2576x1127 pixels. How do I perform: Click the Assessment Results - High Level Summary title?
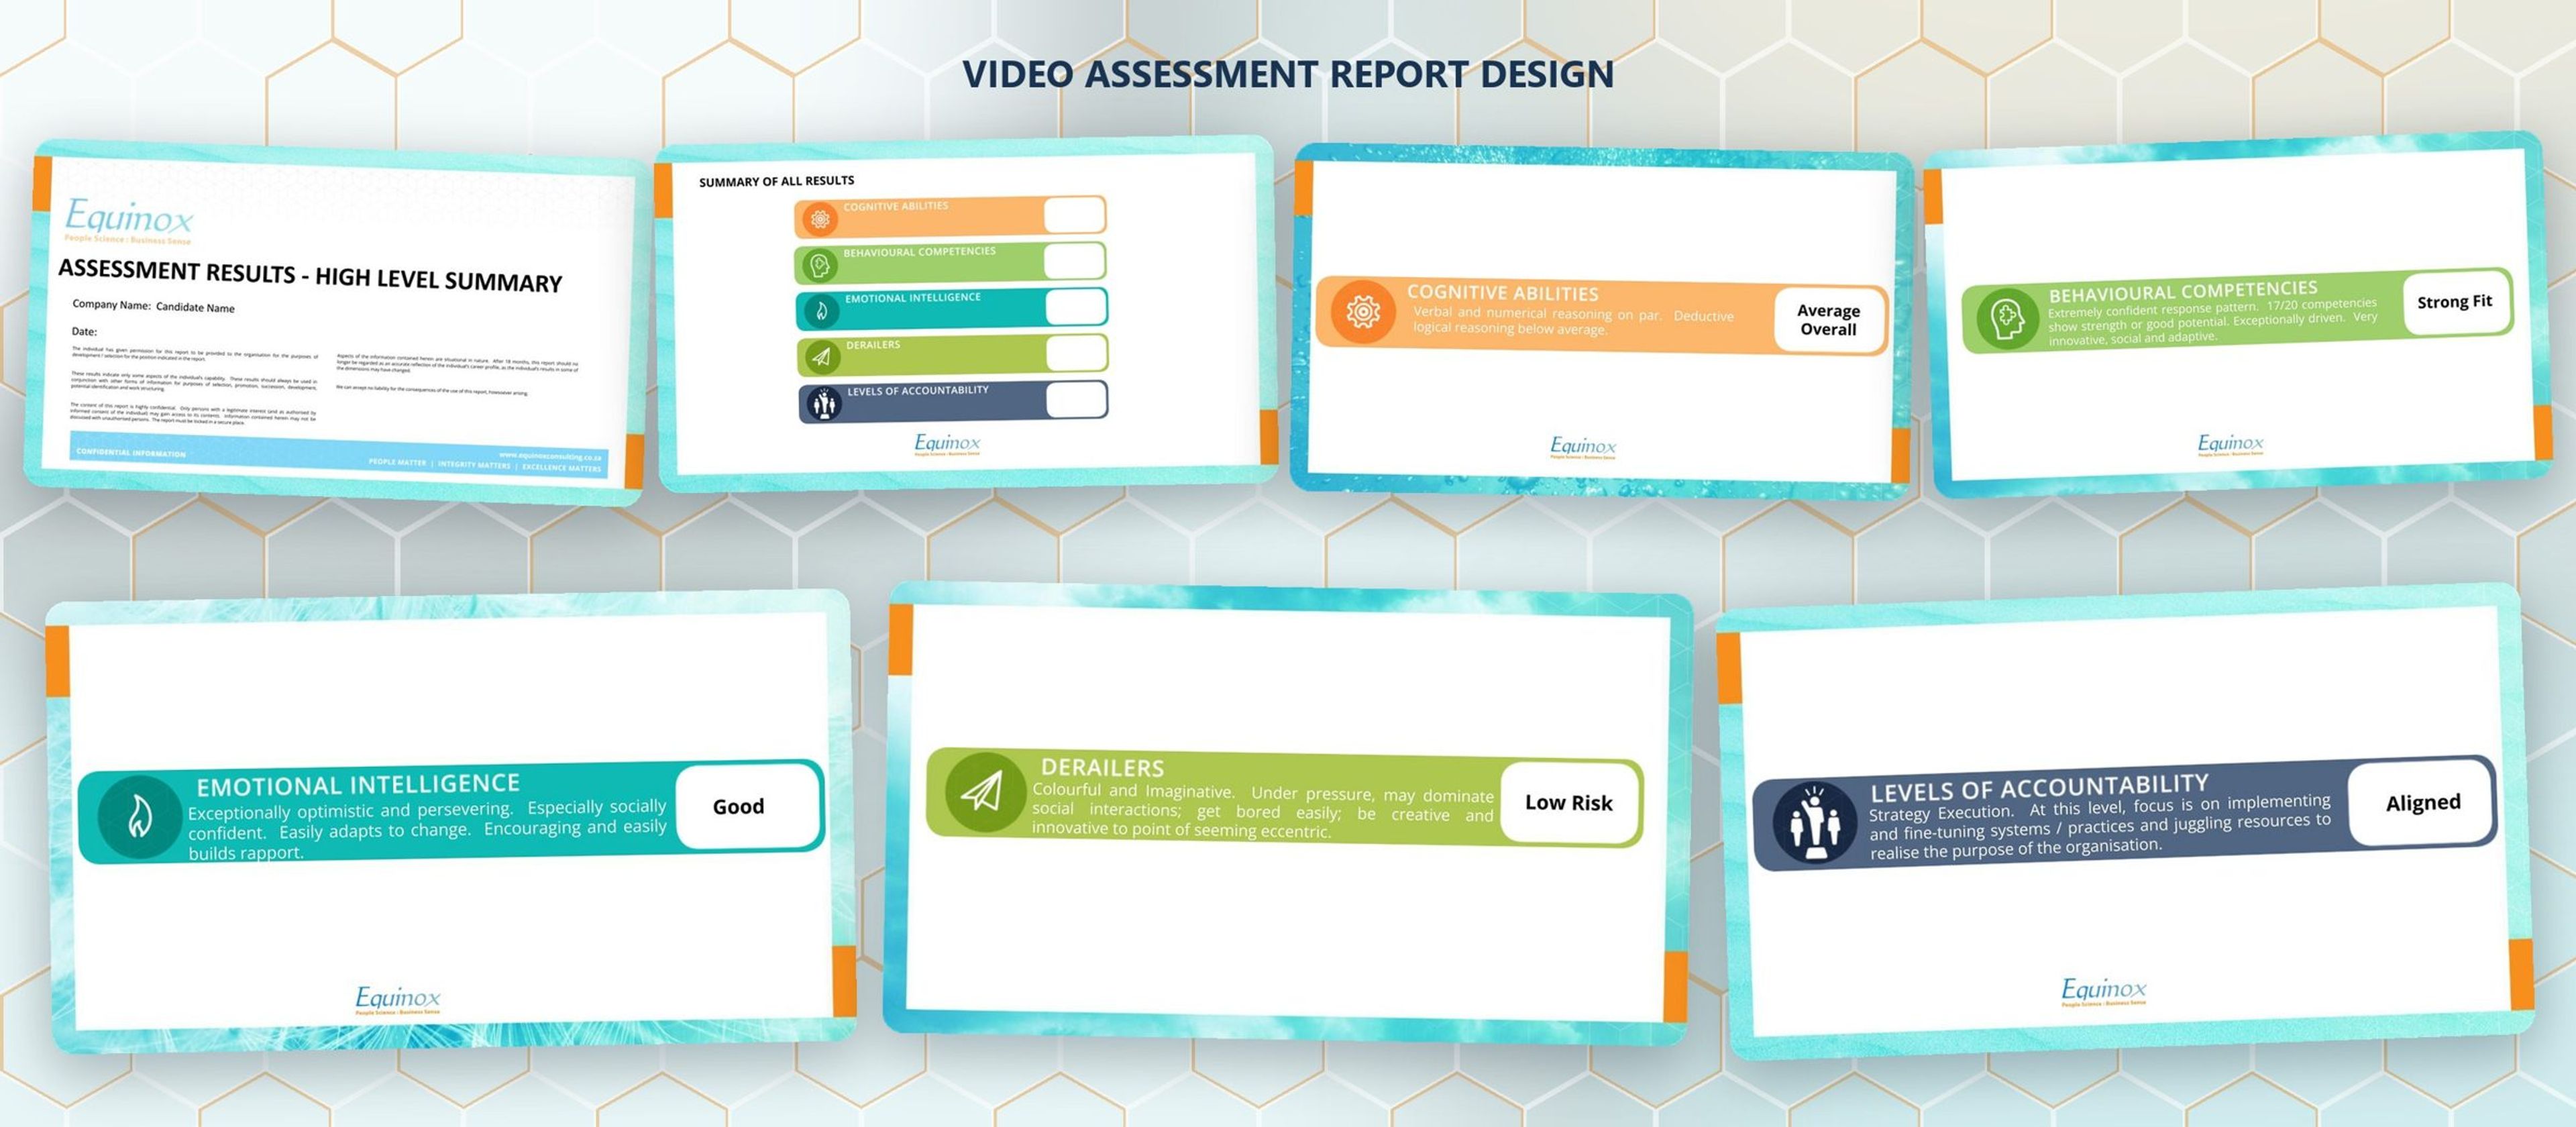[x=310, y=276]
